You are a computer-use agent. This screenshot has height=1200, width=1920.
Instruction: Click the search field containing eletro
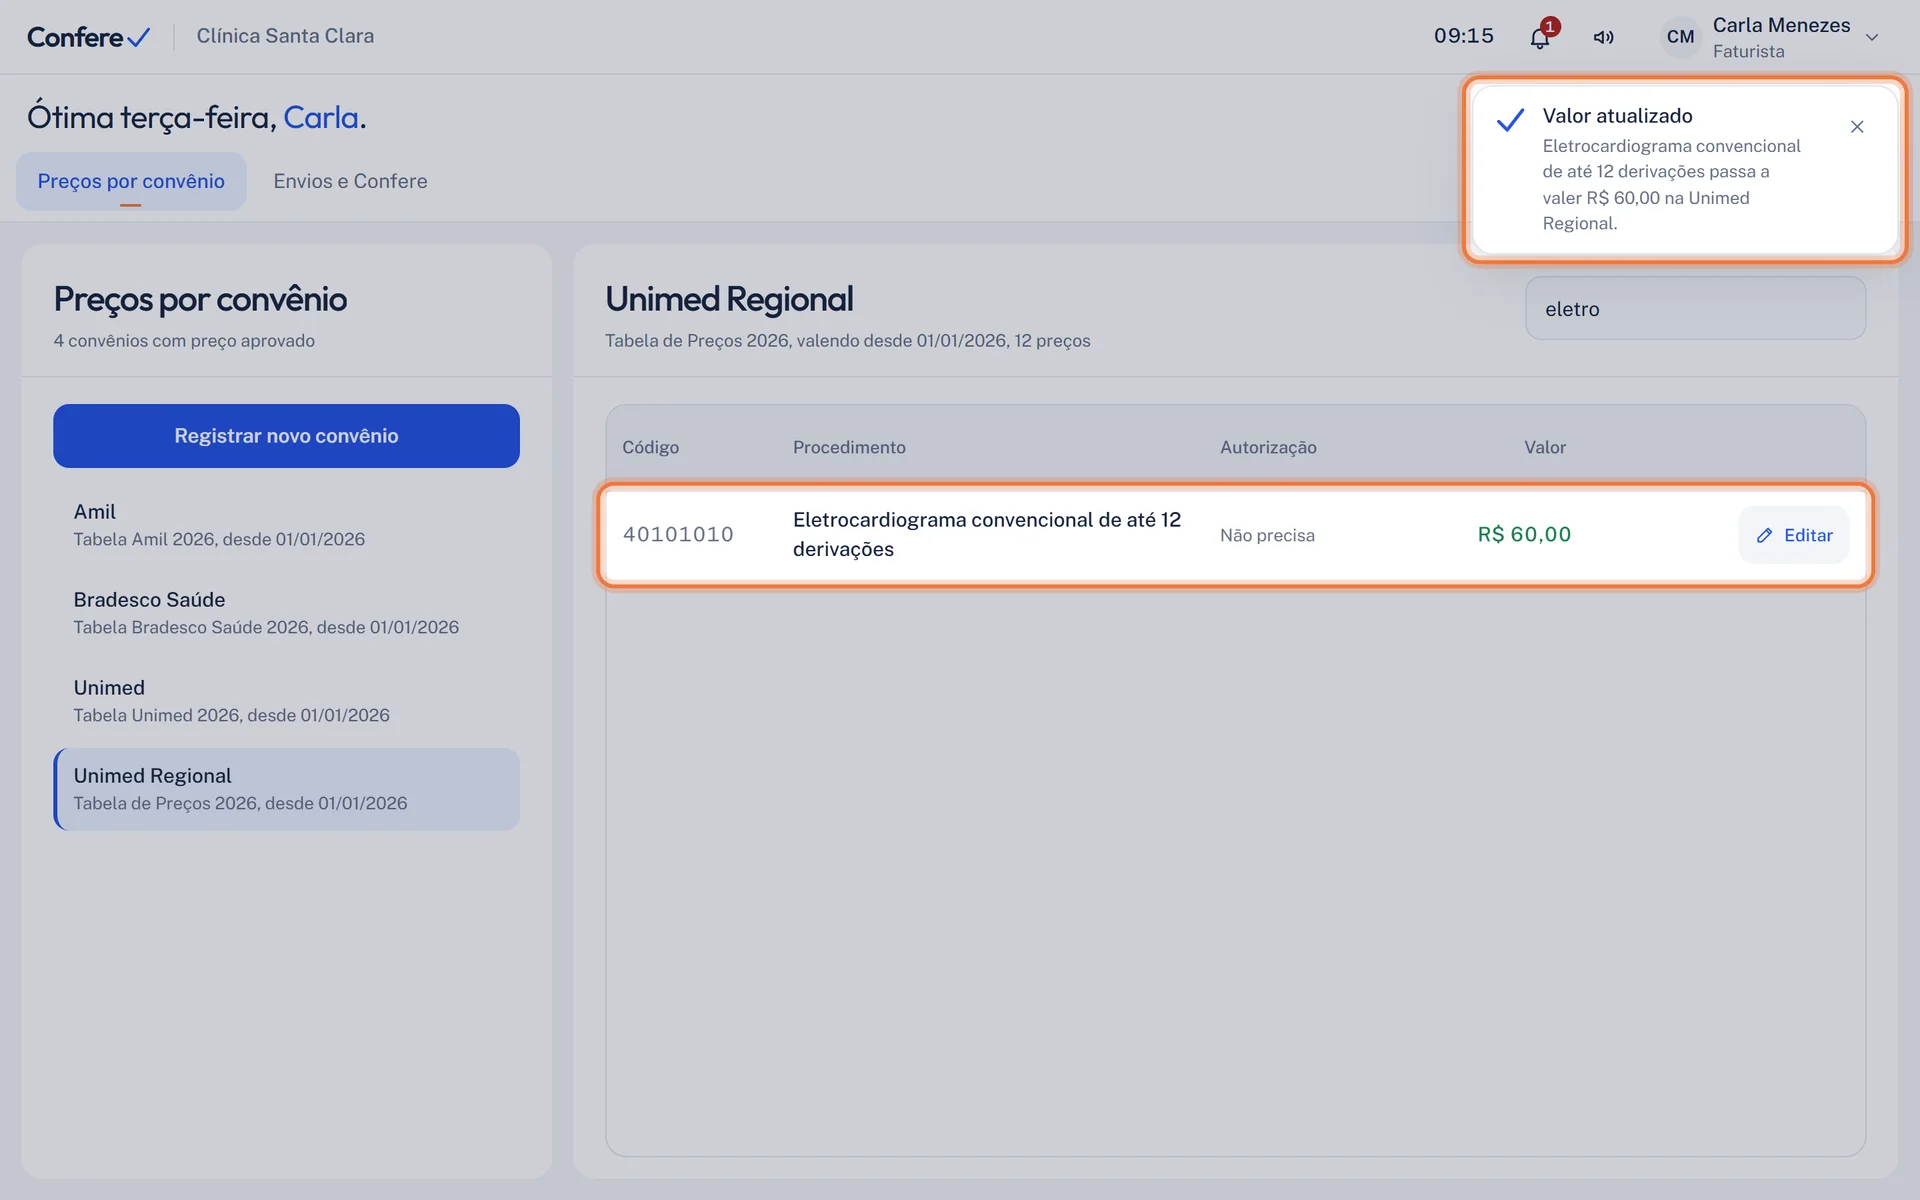pyautogui.click(x=1695, y=309)
